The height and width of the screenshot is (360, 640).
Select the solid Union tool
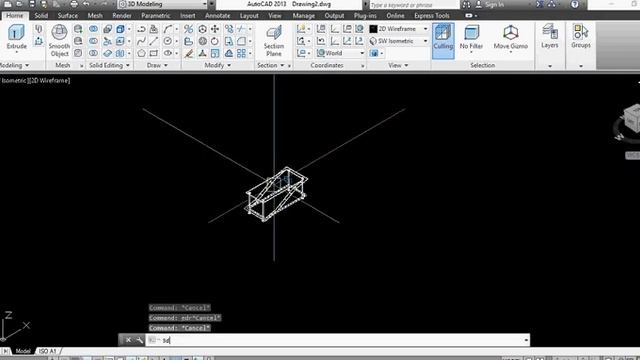[x=93, y=29]
